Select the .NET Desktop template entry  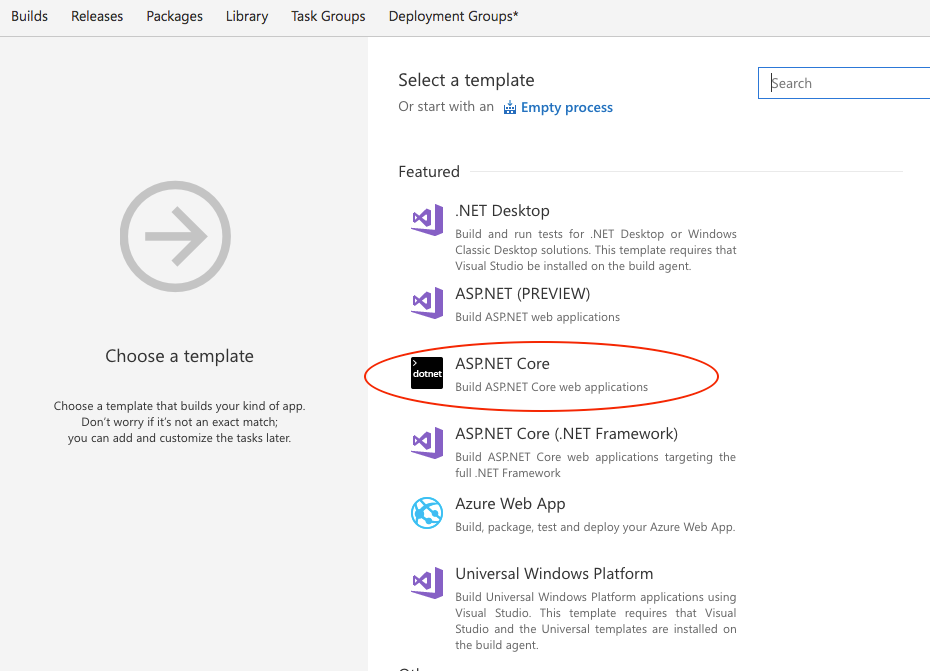[x=501, y=210]
